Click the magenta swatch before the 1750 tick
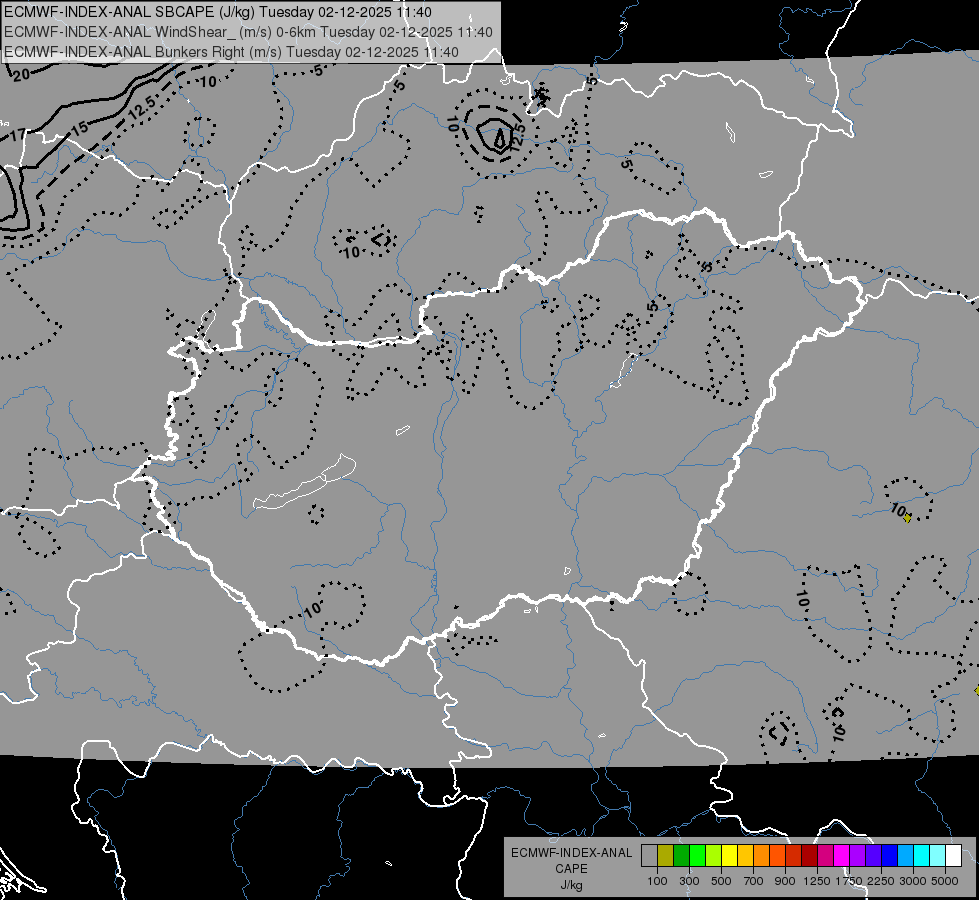Screen dimensions: 979x900 point(842,855)
